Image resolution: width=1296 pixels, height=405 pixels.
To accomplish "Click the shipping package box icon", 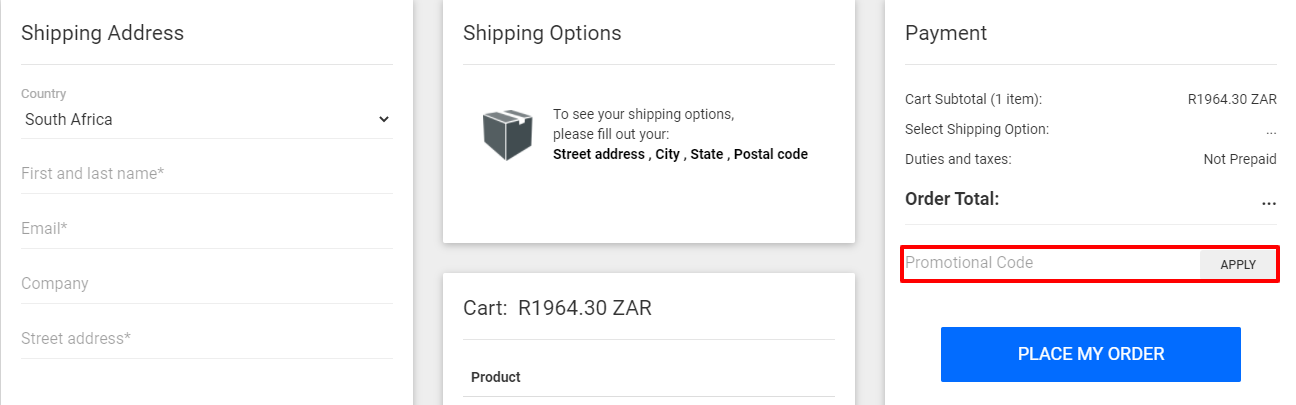I will [508, 135].
